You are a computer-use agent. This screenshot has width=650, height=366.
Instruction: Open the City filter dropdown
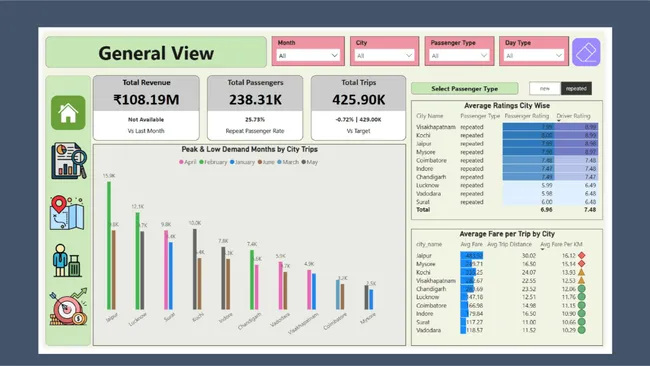point(384,56)
